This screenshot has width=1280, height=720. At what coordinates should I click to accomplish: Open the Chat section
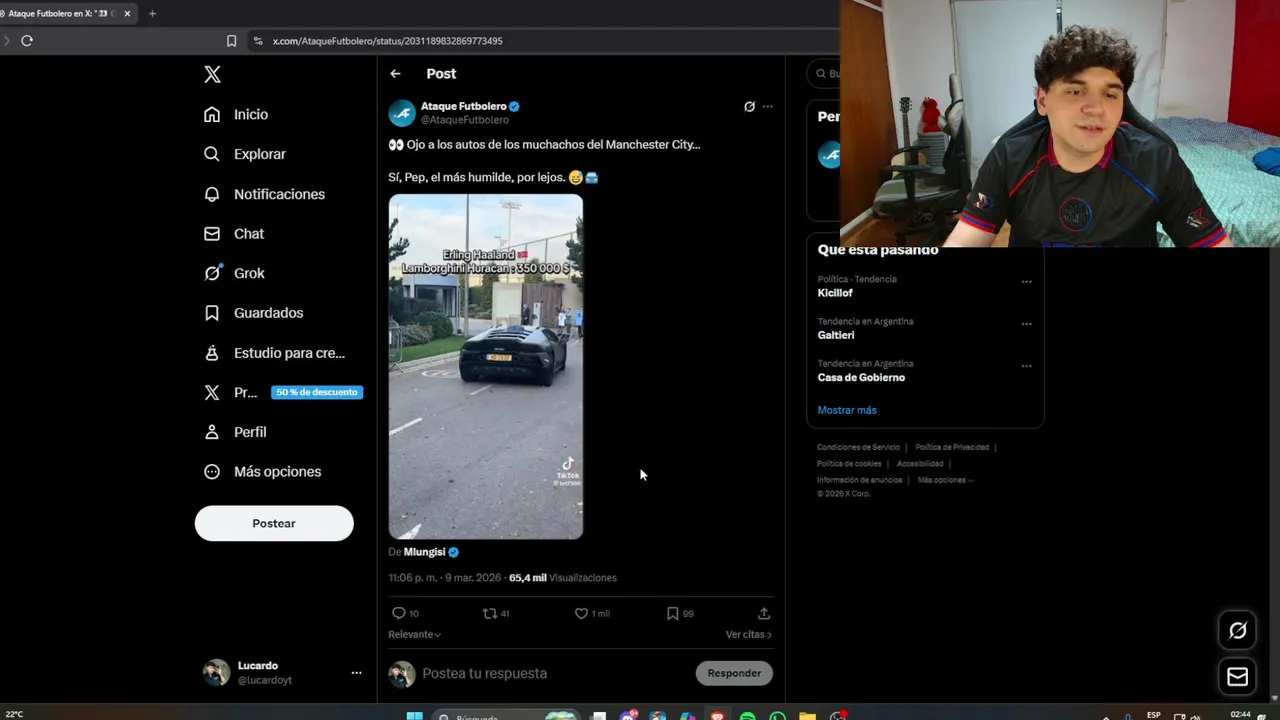click(234, 233)
